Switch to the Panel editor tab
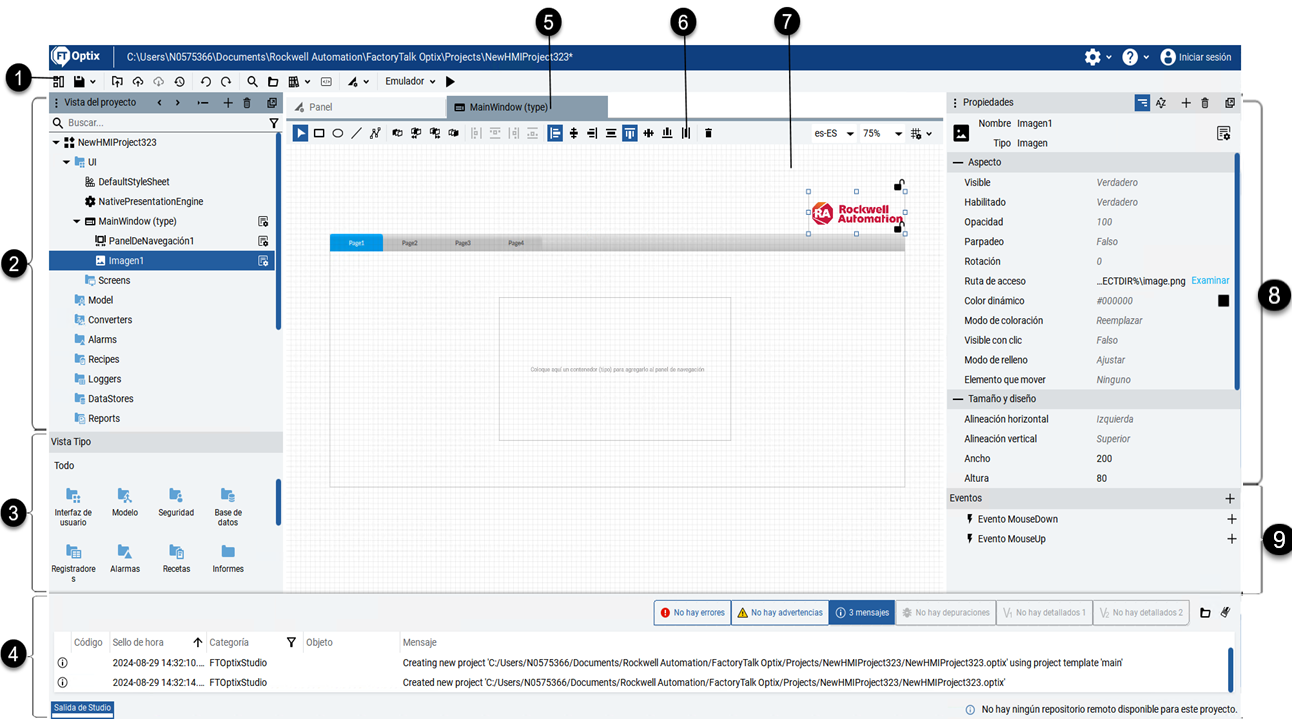The height and width of the screenshot is (719, 1292). pos(364,107)
